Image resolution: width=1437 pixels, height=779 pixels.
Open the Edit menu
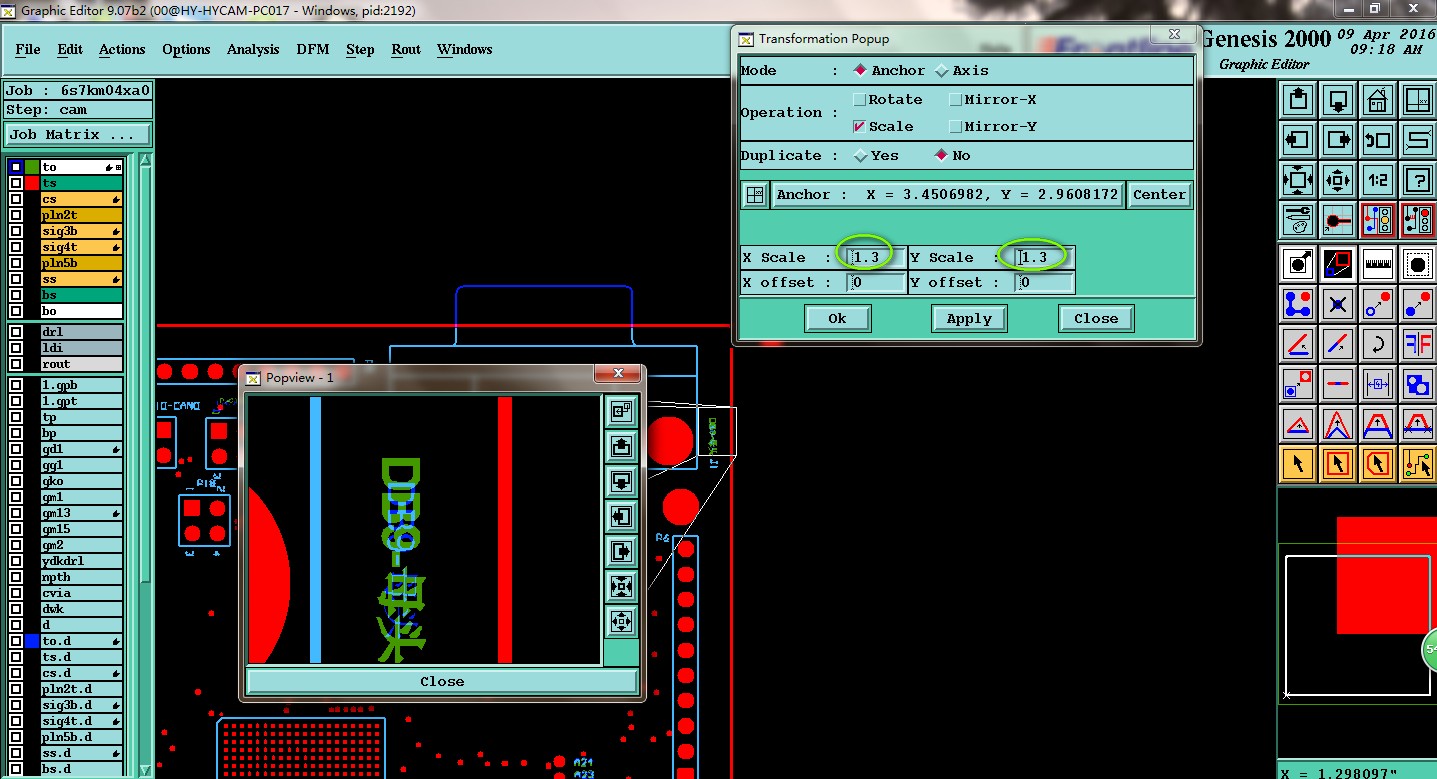coord(70,49)
